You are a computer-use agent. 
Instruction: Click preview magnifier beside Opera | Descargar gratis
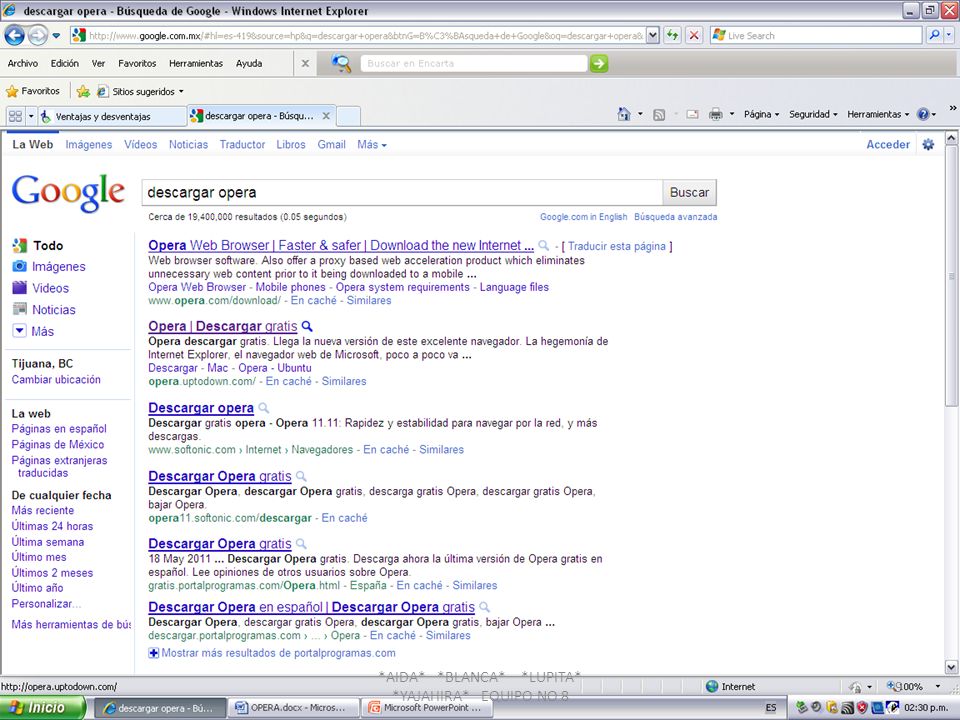click(307, 326)
